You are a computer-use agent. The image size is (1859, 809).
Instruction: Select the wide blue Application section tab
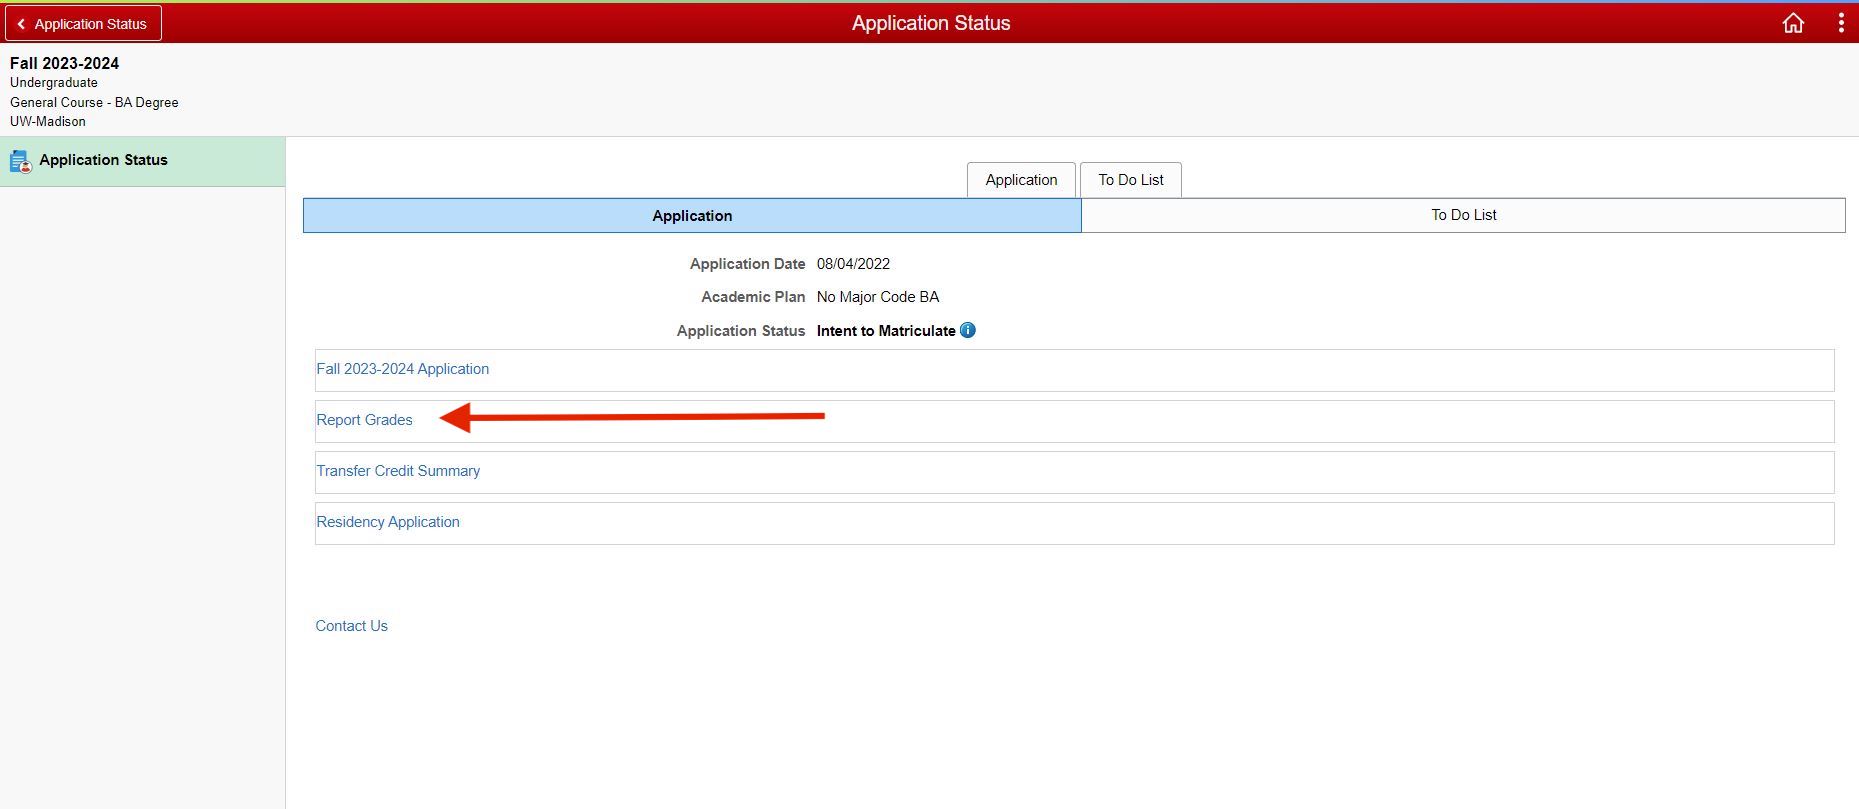click(x=692, y=215)
